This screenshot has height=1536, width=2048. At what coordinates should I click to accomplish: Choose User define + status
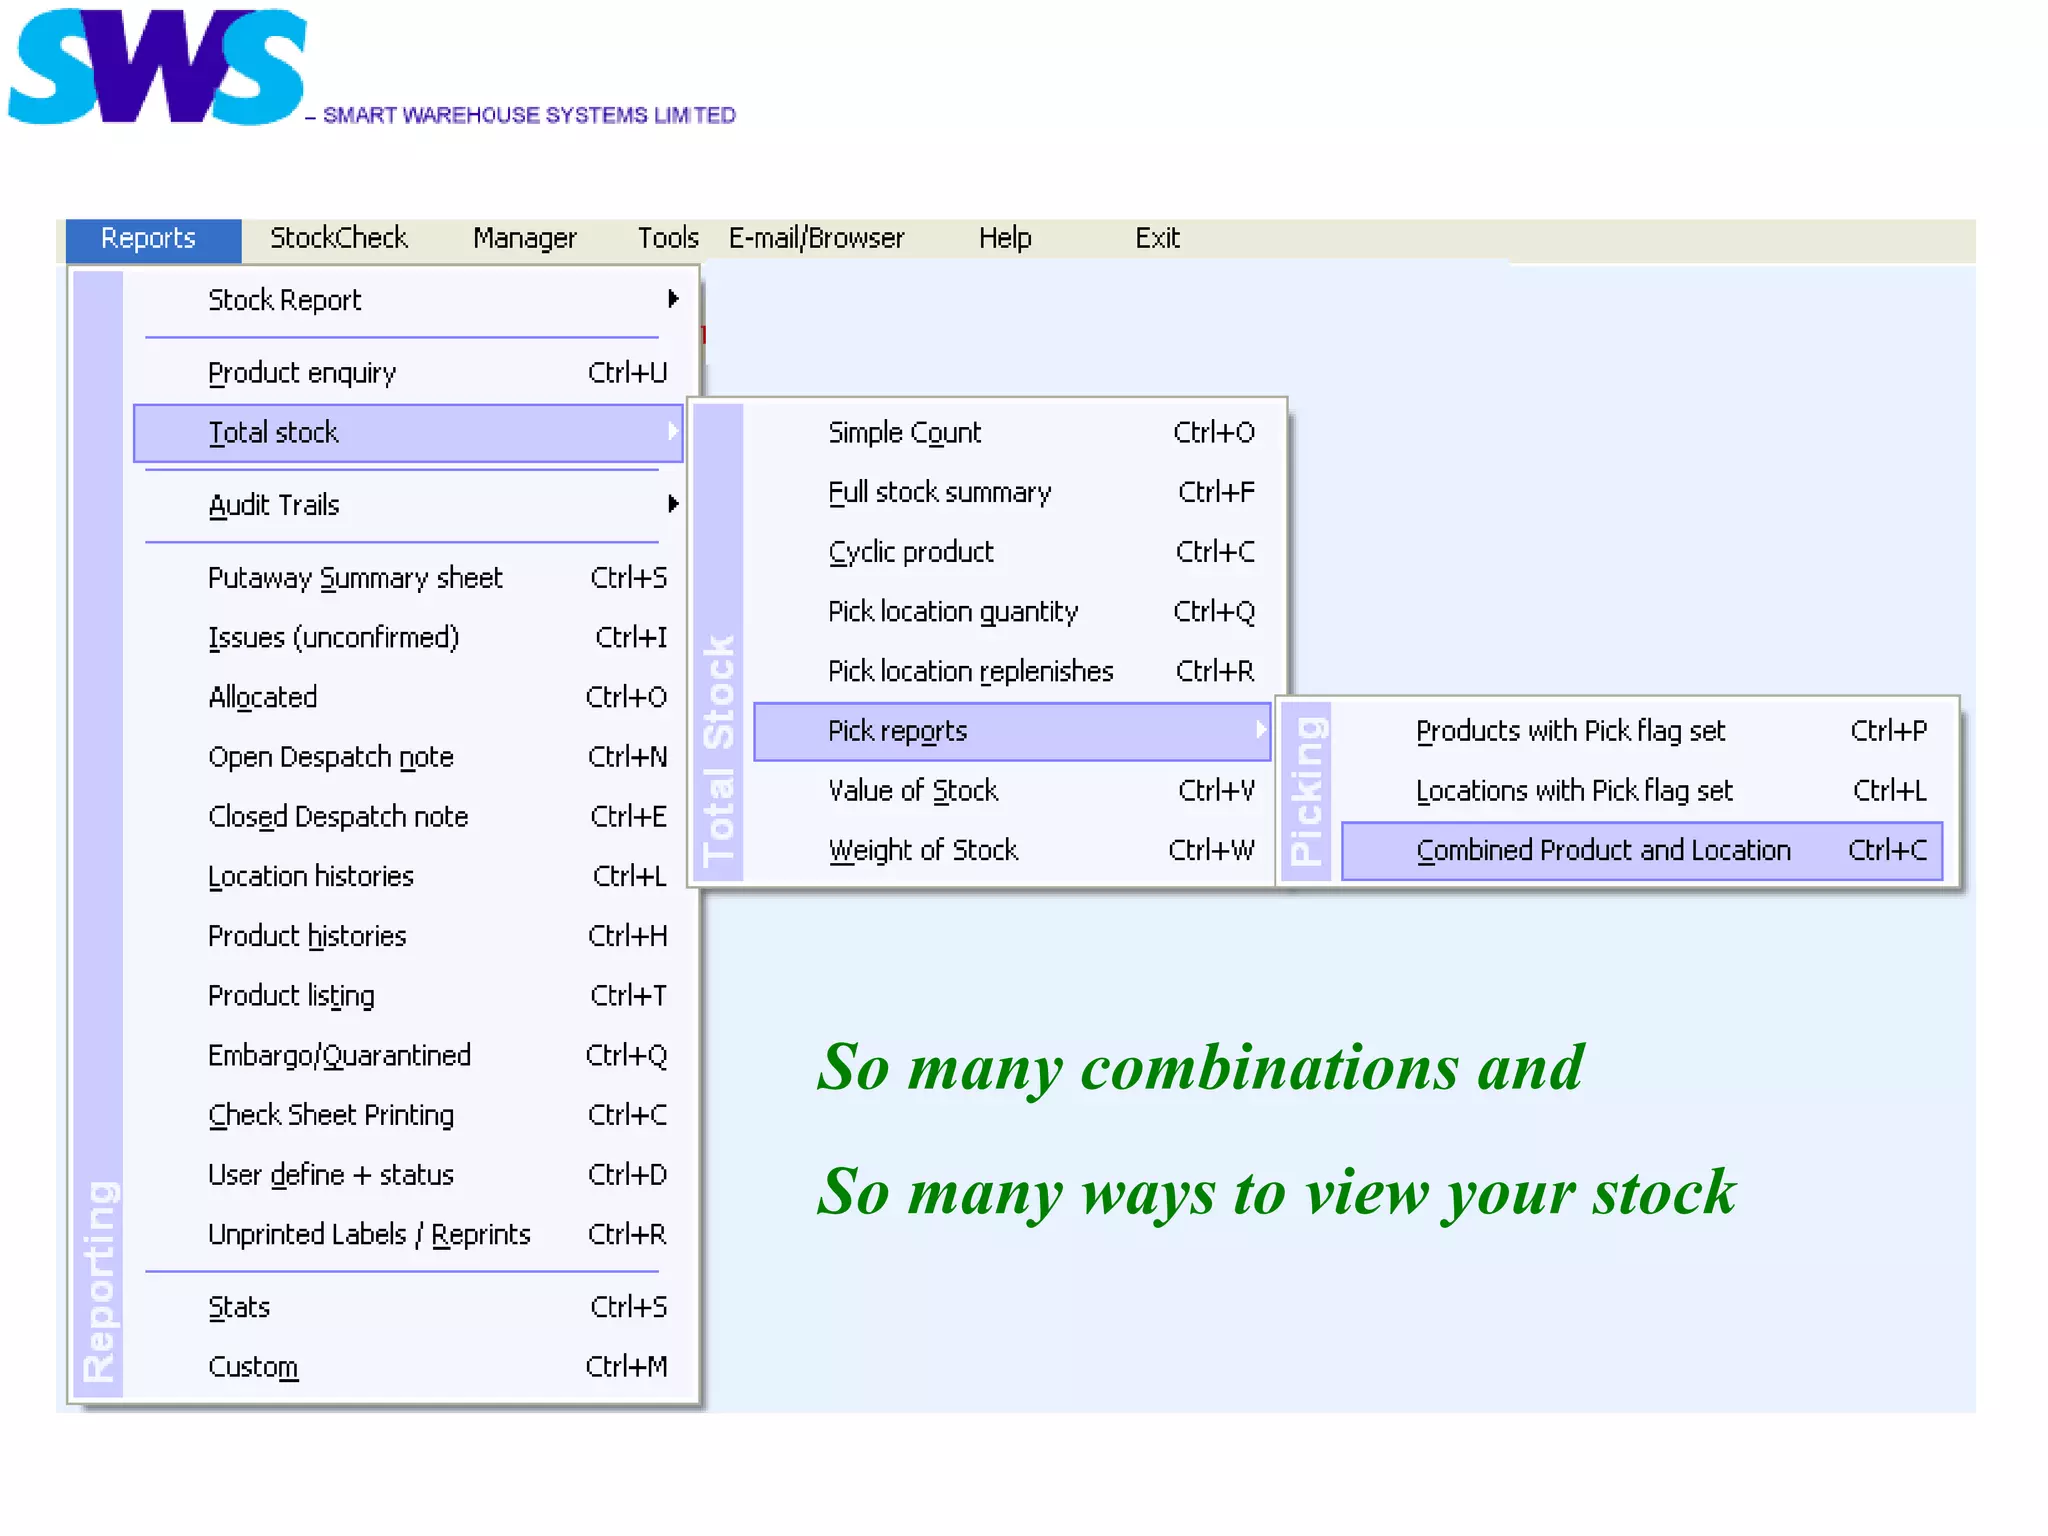[x=408, y=1175]
